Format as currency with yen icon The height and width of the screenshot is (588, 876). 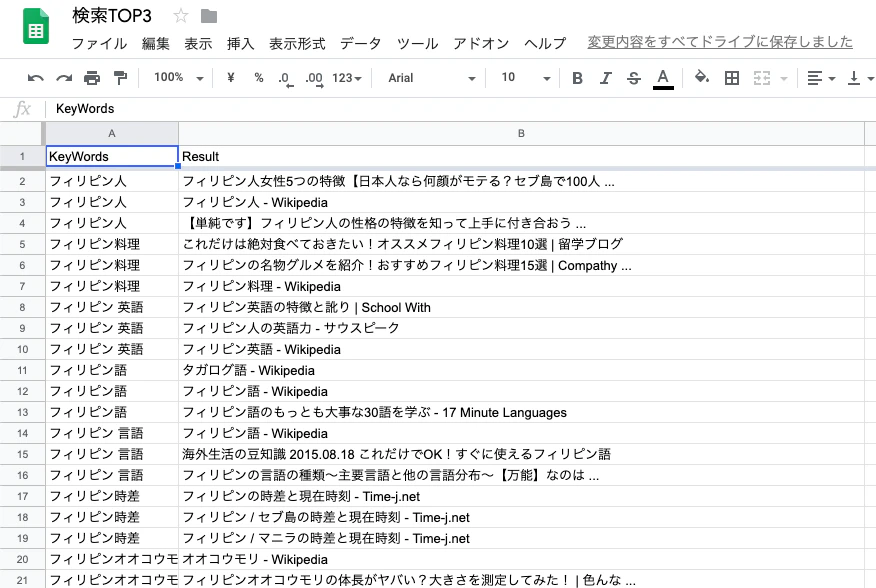230,78
